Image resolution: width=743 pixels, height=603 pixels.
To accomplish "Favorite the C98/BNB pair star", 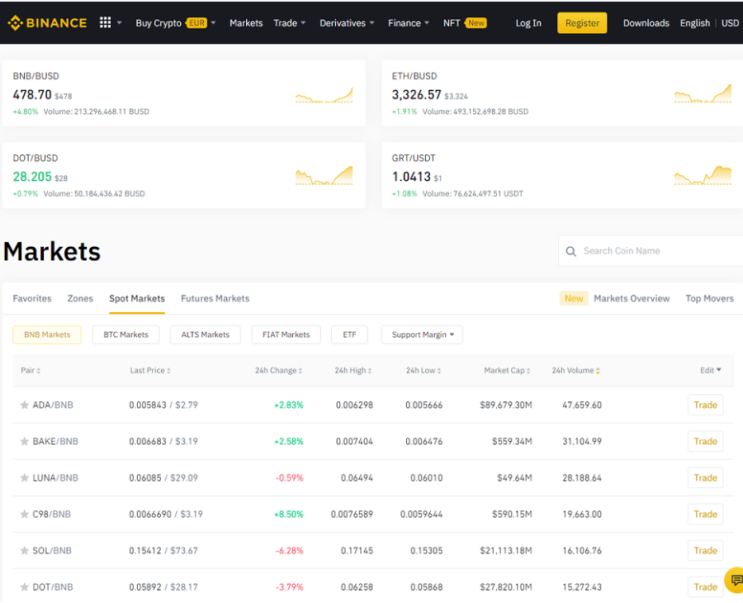I will [24, 514].
